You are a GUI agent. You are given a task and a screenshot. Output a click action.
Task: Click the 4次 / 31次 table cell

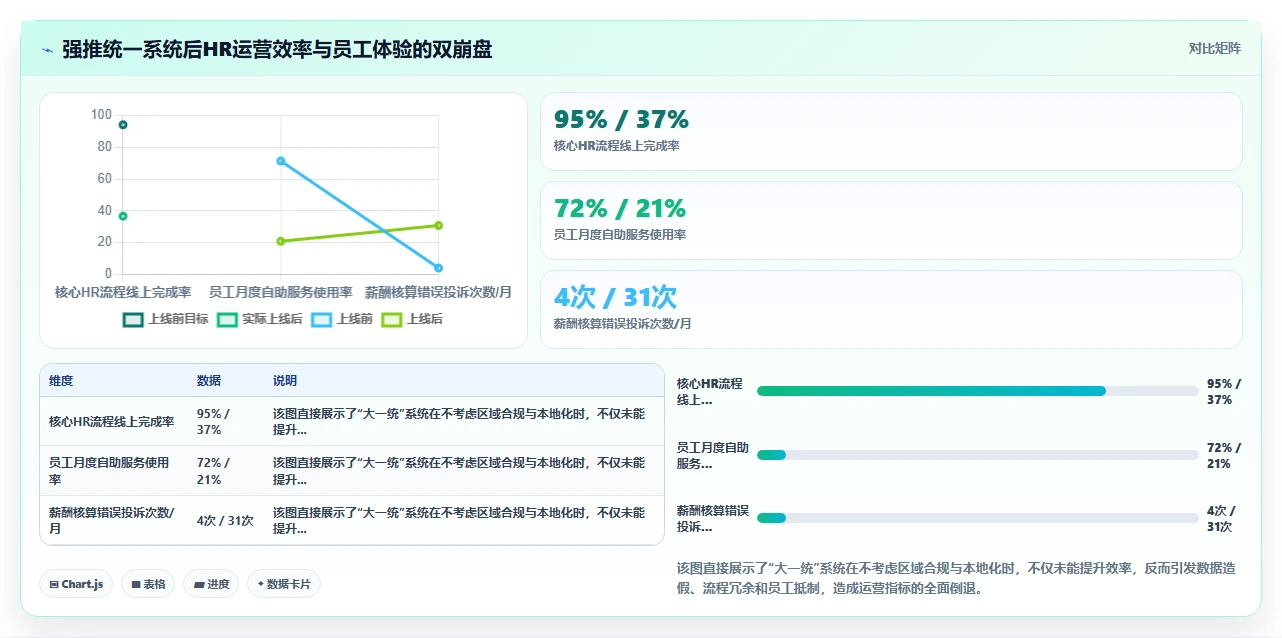click(225, 521)
